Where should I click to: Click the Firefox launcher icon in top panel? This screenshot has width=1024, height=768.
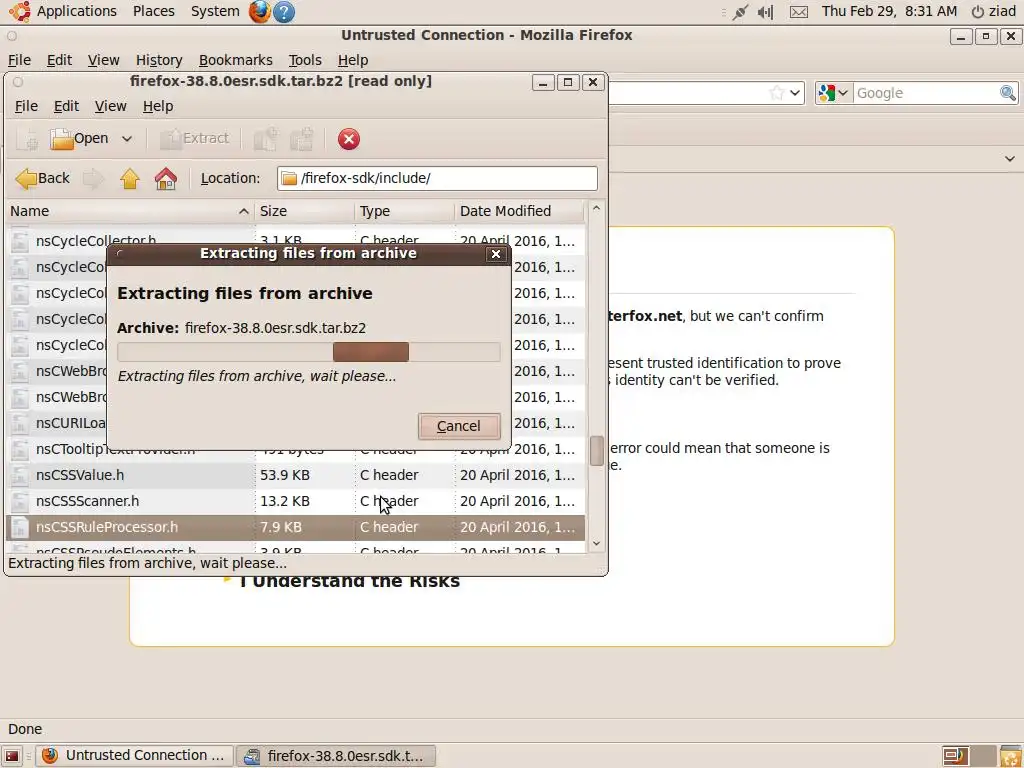(x=259, y=12)
